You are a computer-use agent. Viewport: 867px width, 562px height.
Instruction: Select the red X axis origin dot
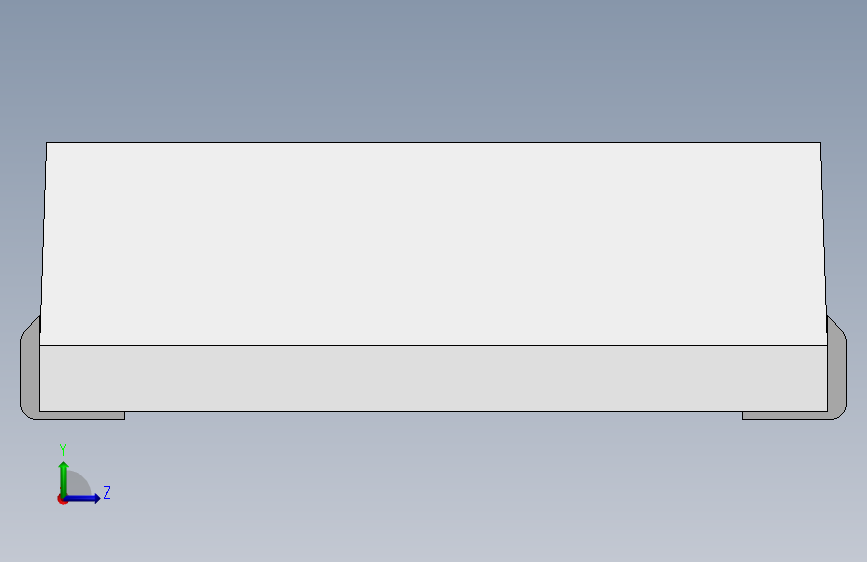pos(62,499)
